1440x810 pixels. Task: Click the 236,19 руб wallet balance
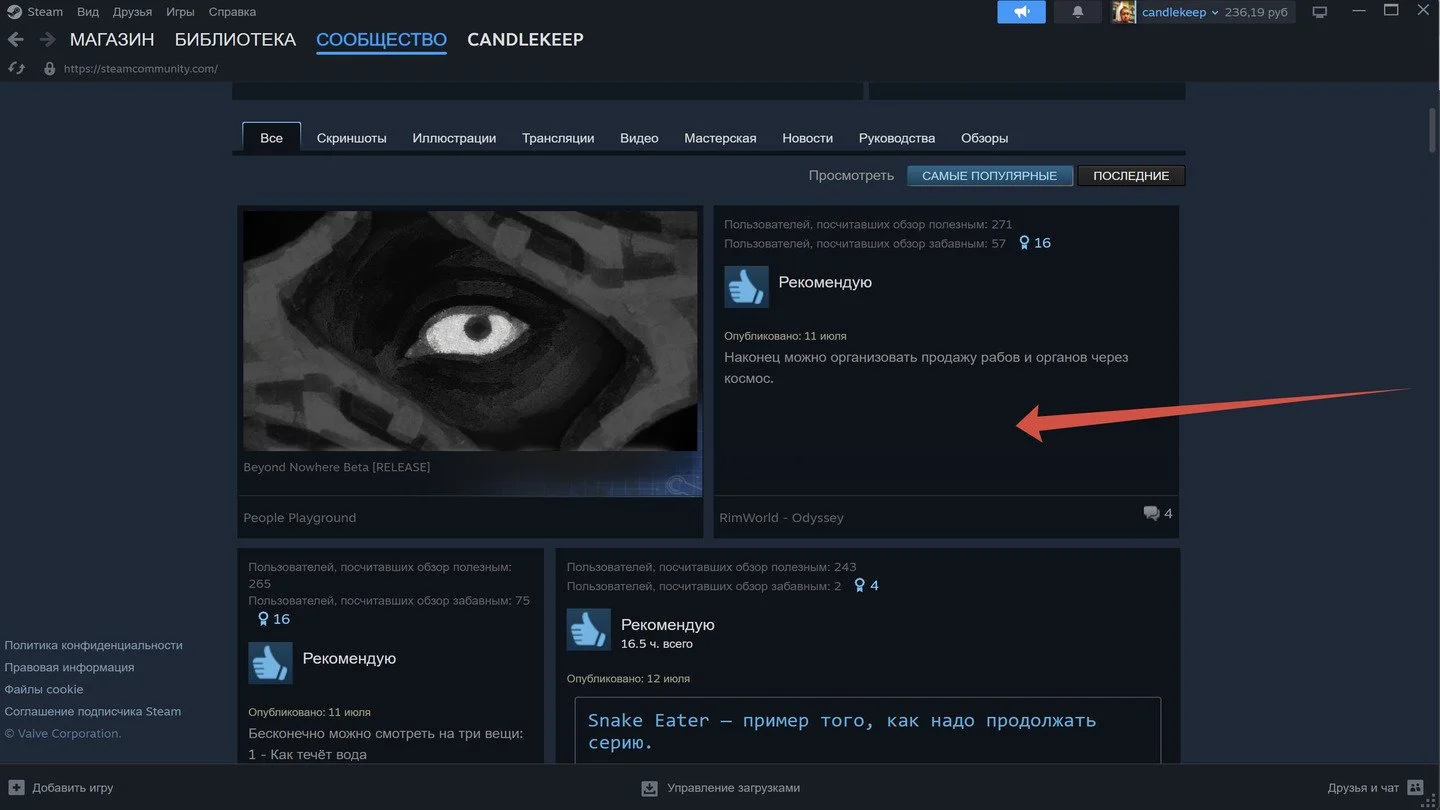pyautogui.click(x=1256, y=13)
